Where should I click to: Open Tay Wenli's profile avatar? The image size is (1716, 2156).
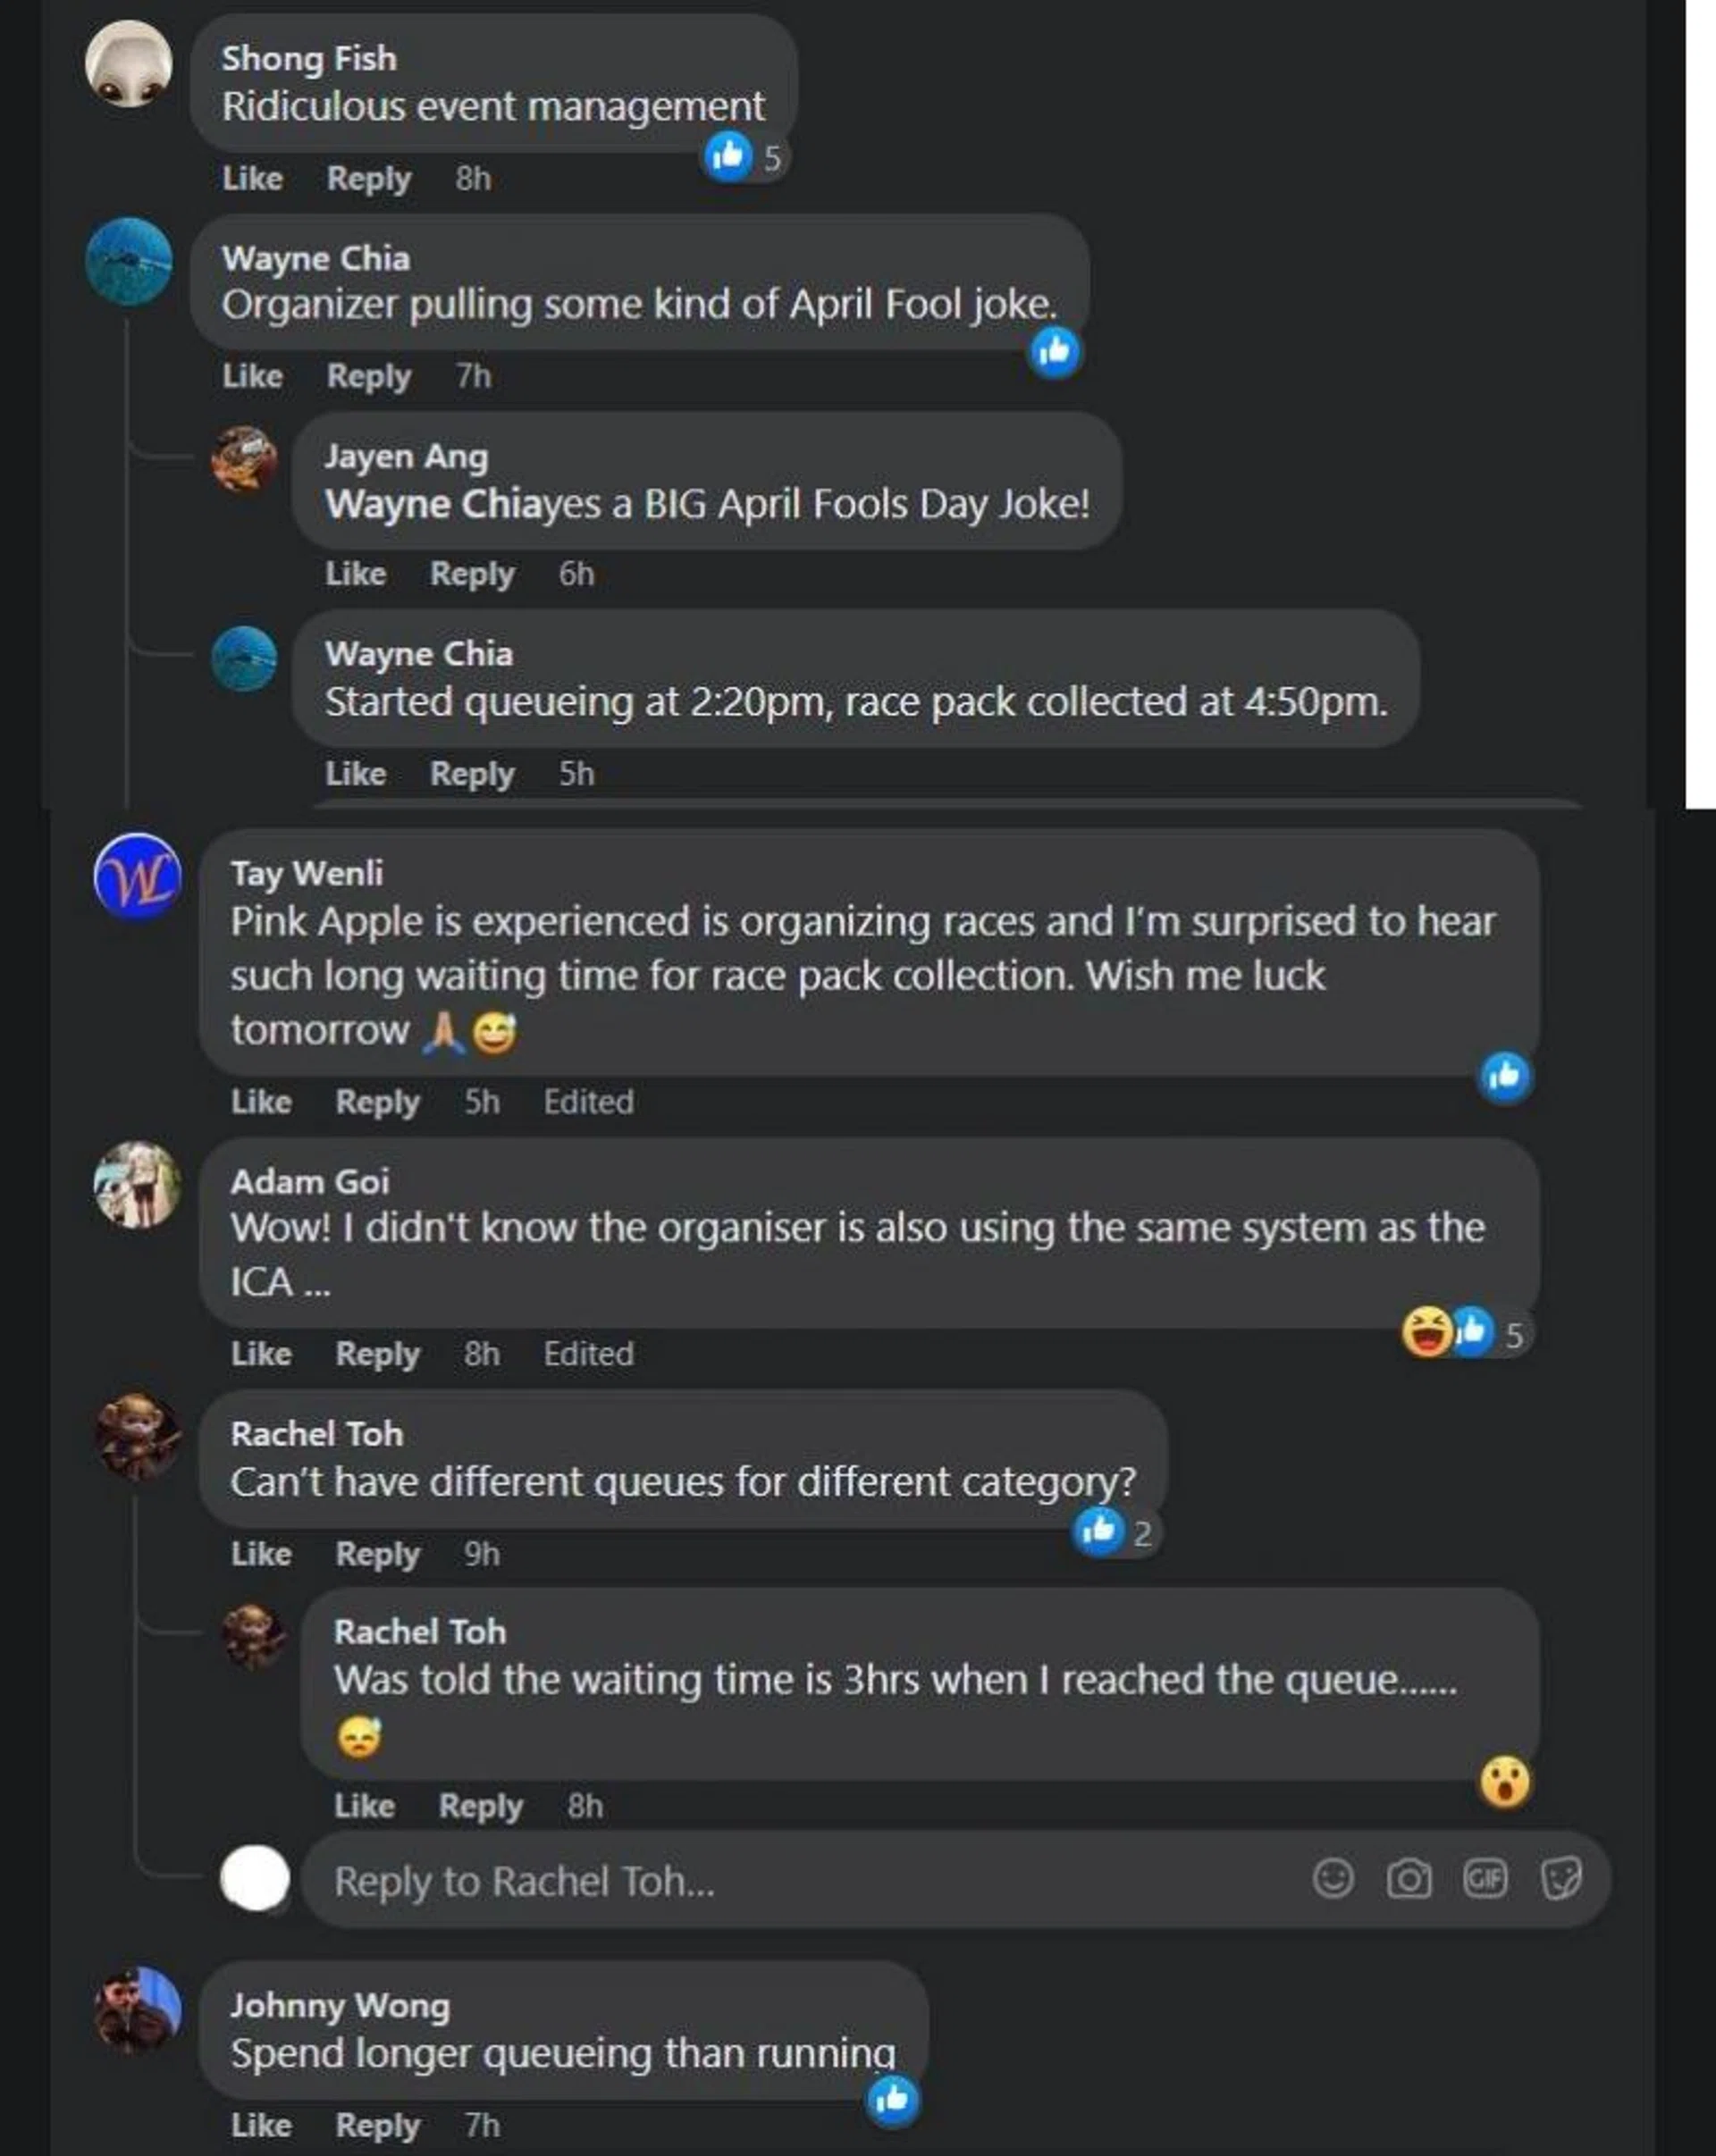pyautogui.click(x=137, y=877)
